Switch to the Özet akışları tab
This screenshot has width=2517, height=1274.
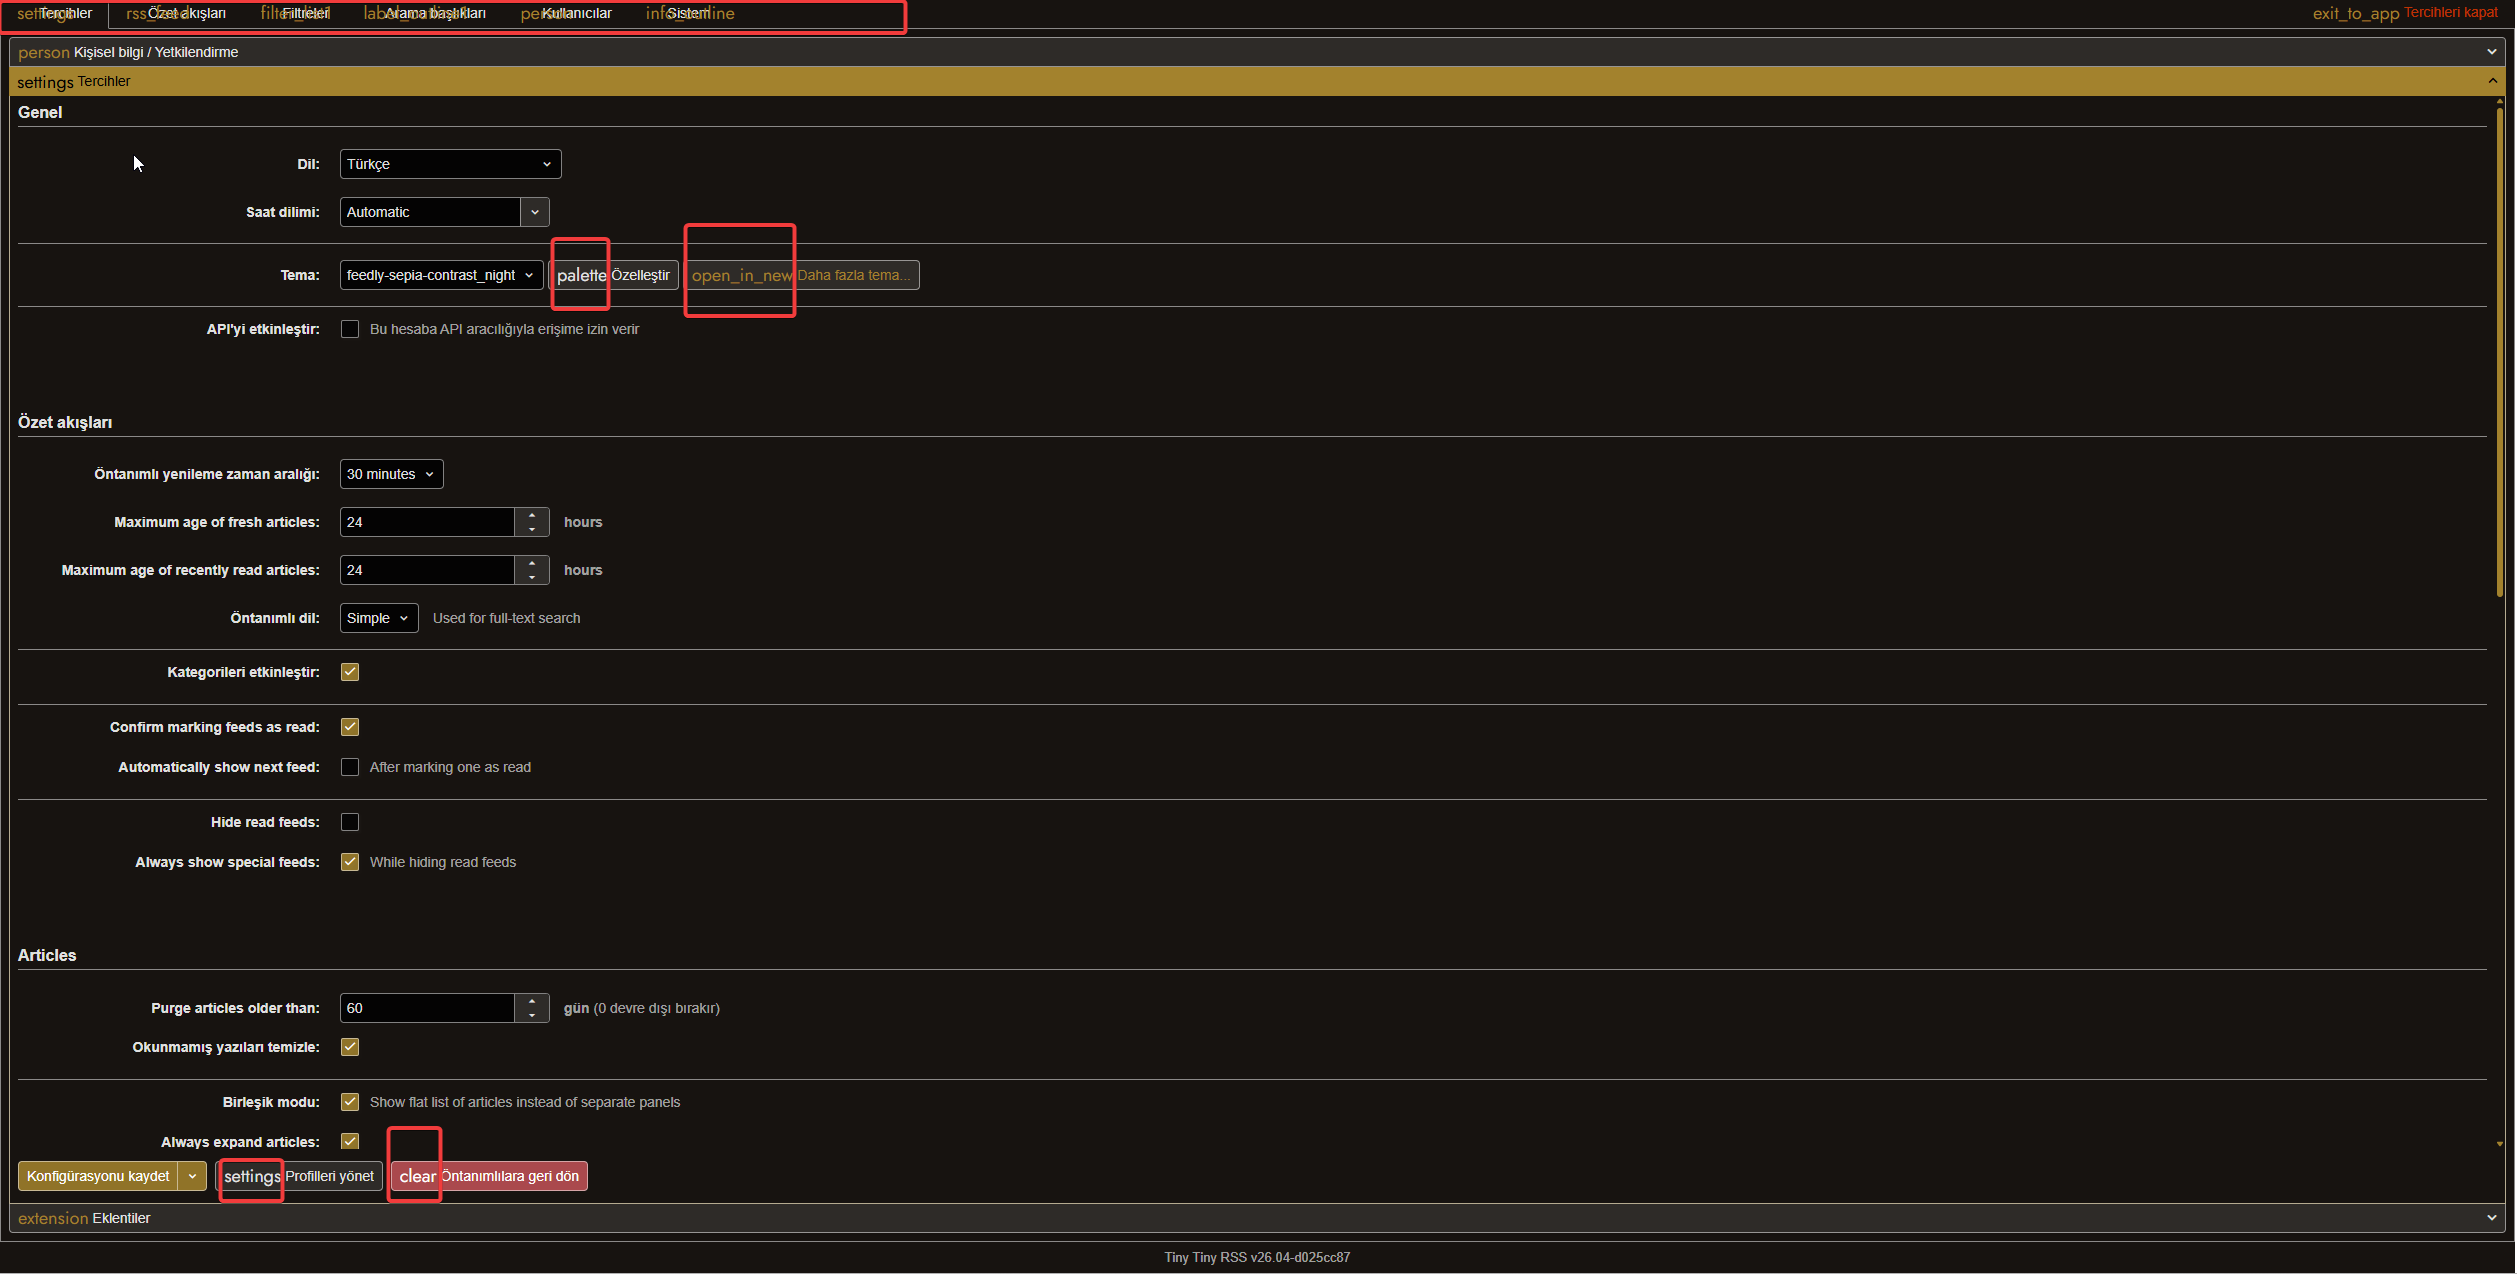176,14
